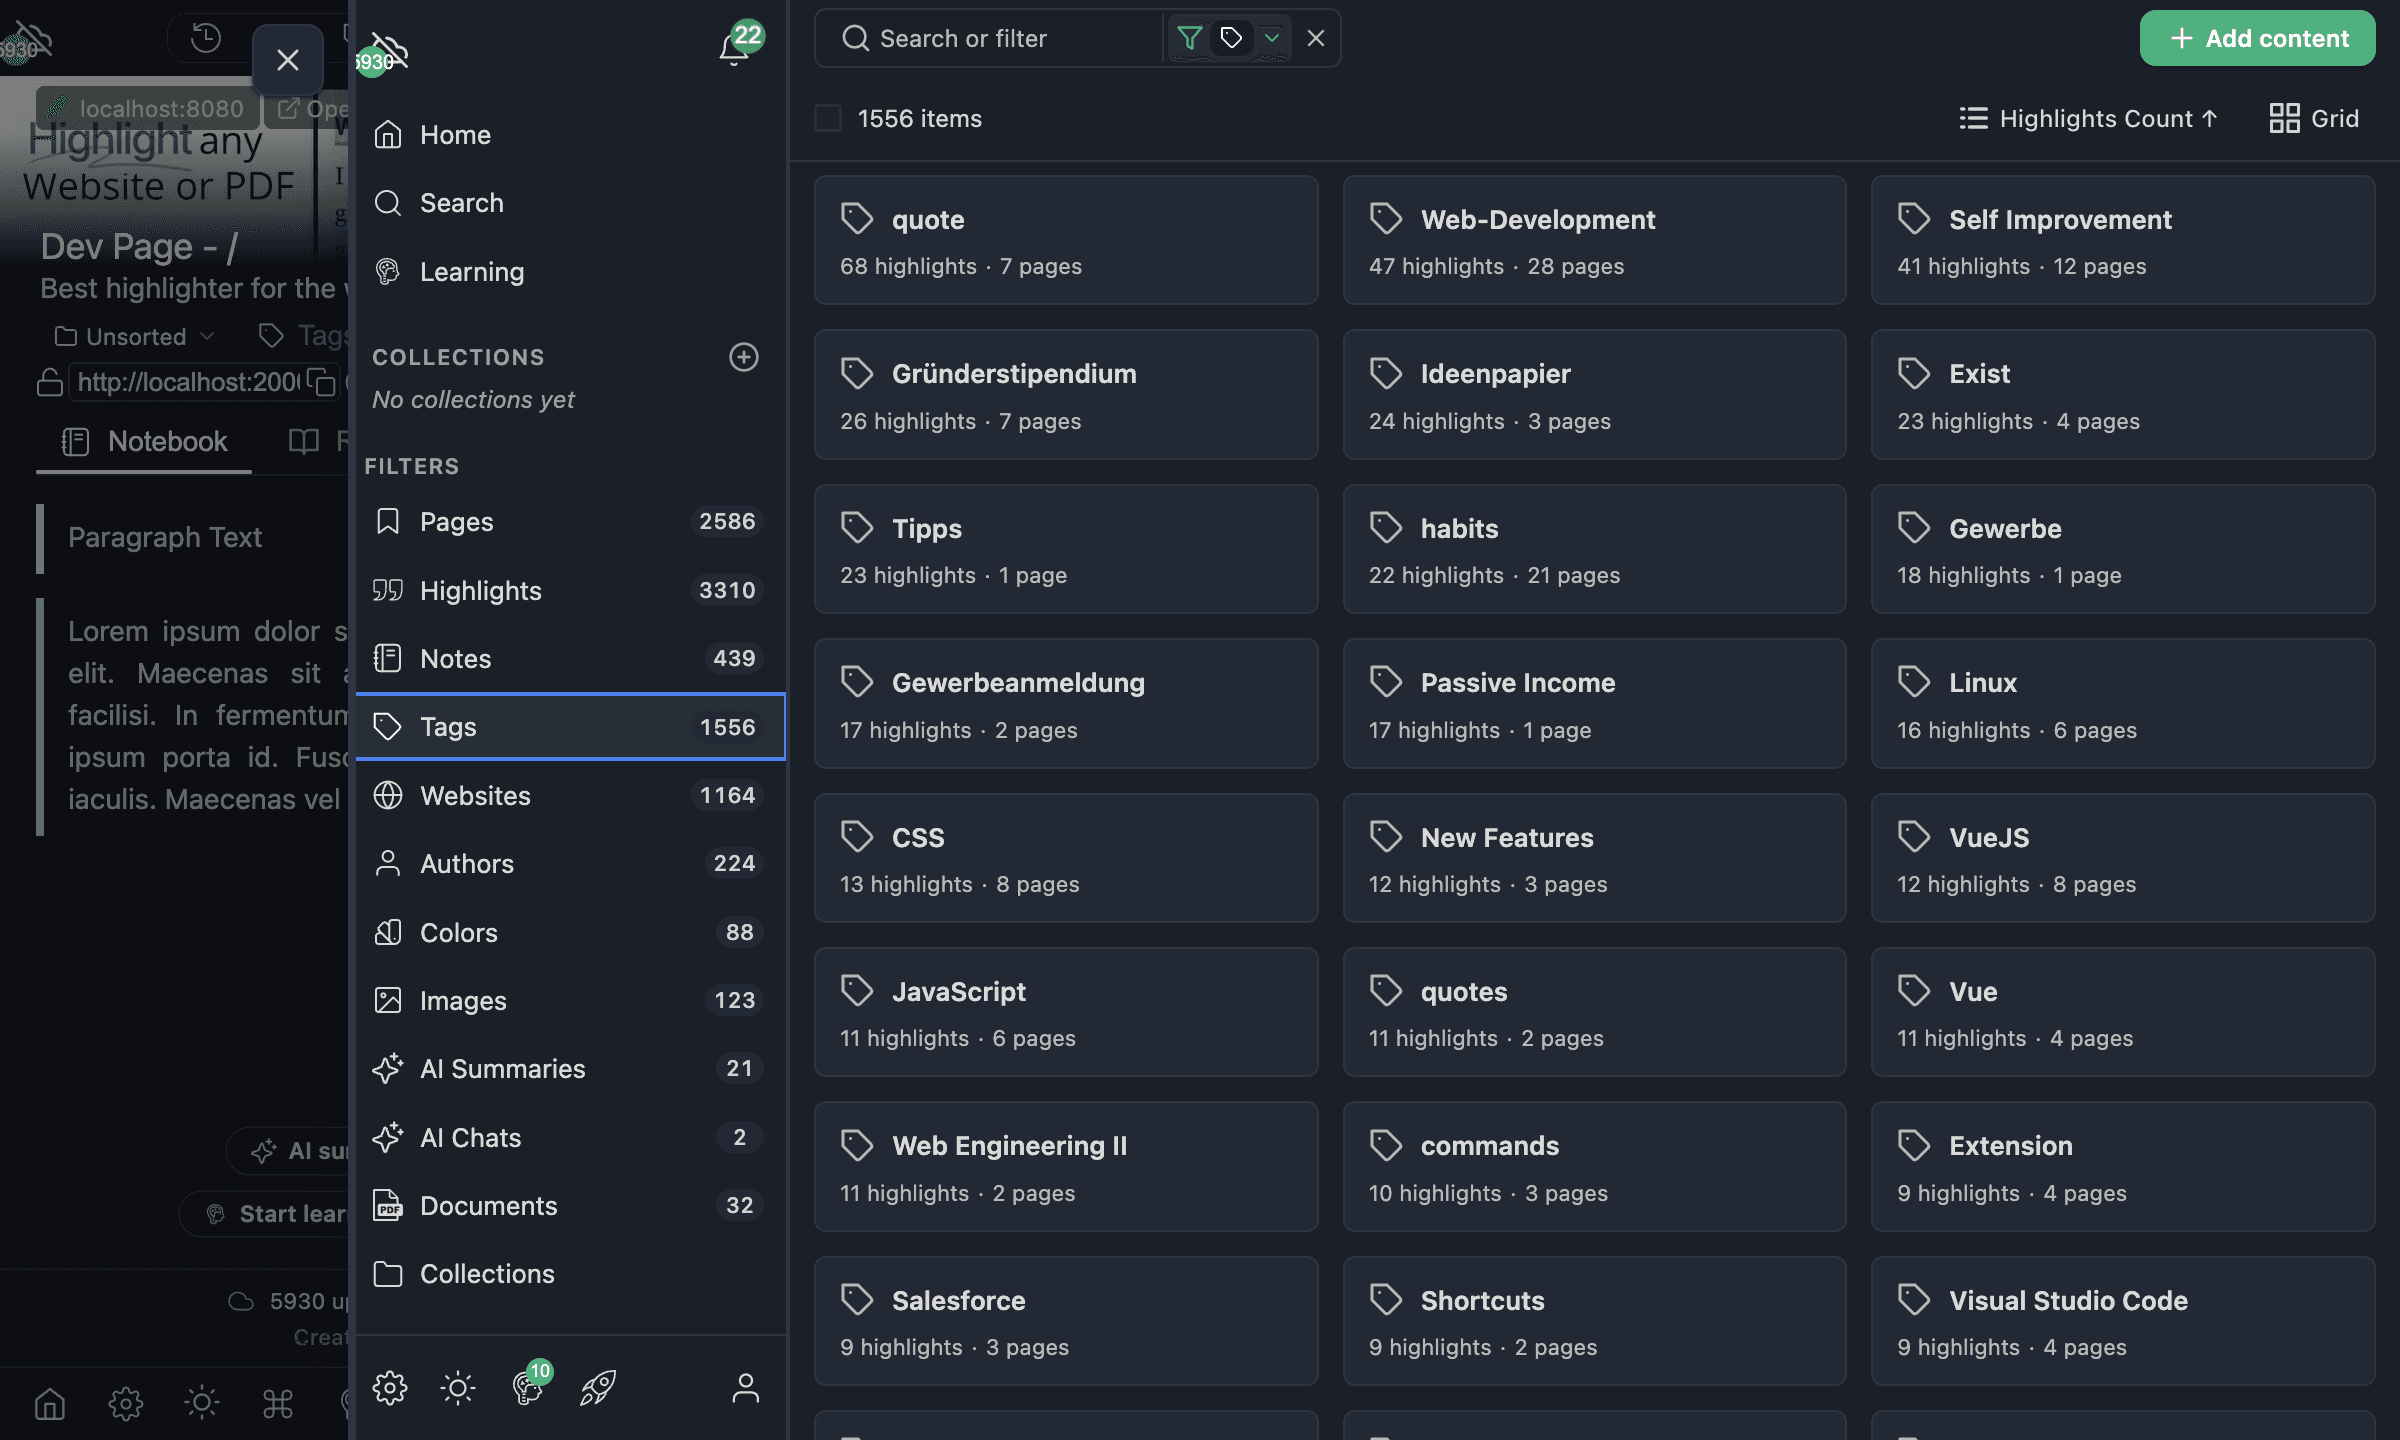2400x1440 pixels.
Task: Open the Exist tag card
Action: [x=2123, y=395]
